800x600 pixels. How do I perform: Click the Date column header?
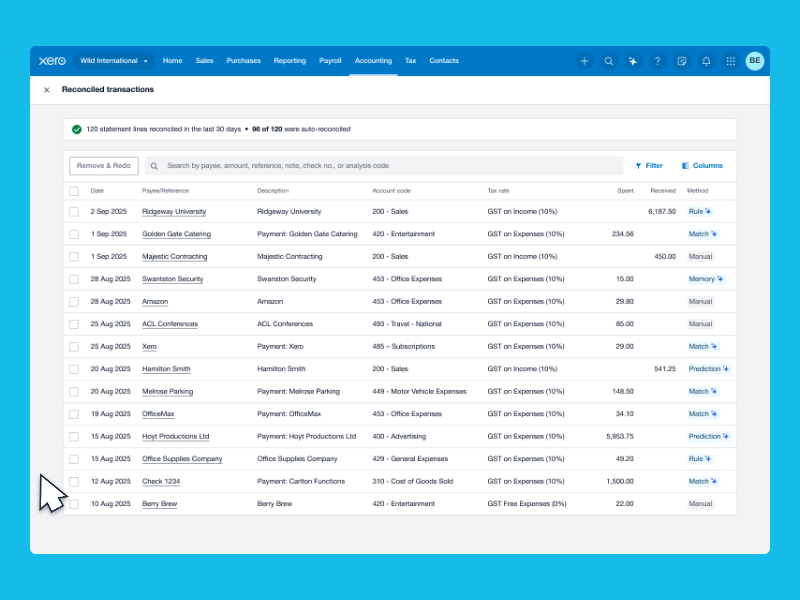point(97,191)
